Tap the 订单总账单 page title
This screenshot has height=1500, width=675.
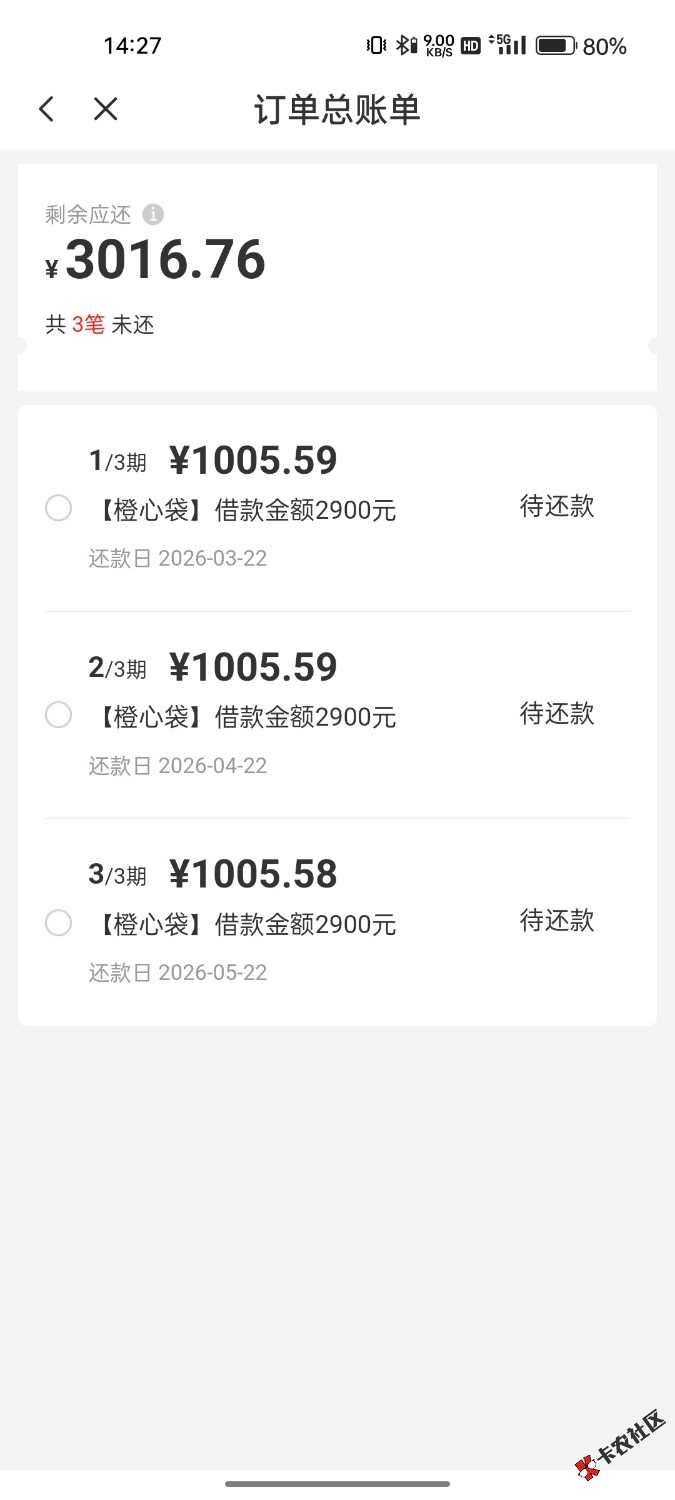(x=337, y=110)
